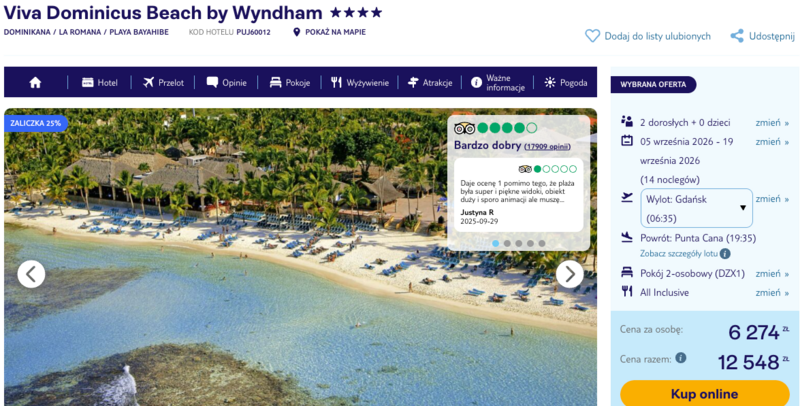800x406 pixels.
Task: Click the Udostępnij share icon
Action: coord(737,36)
